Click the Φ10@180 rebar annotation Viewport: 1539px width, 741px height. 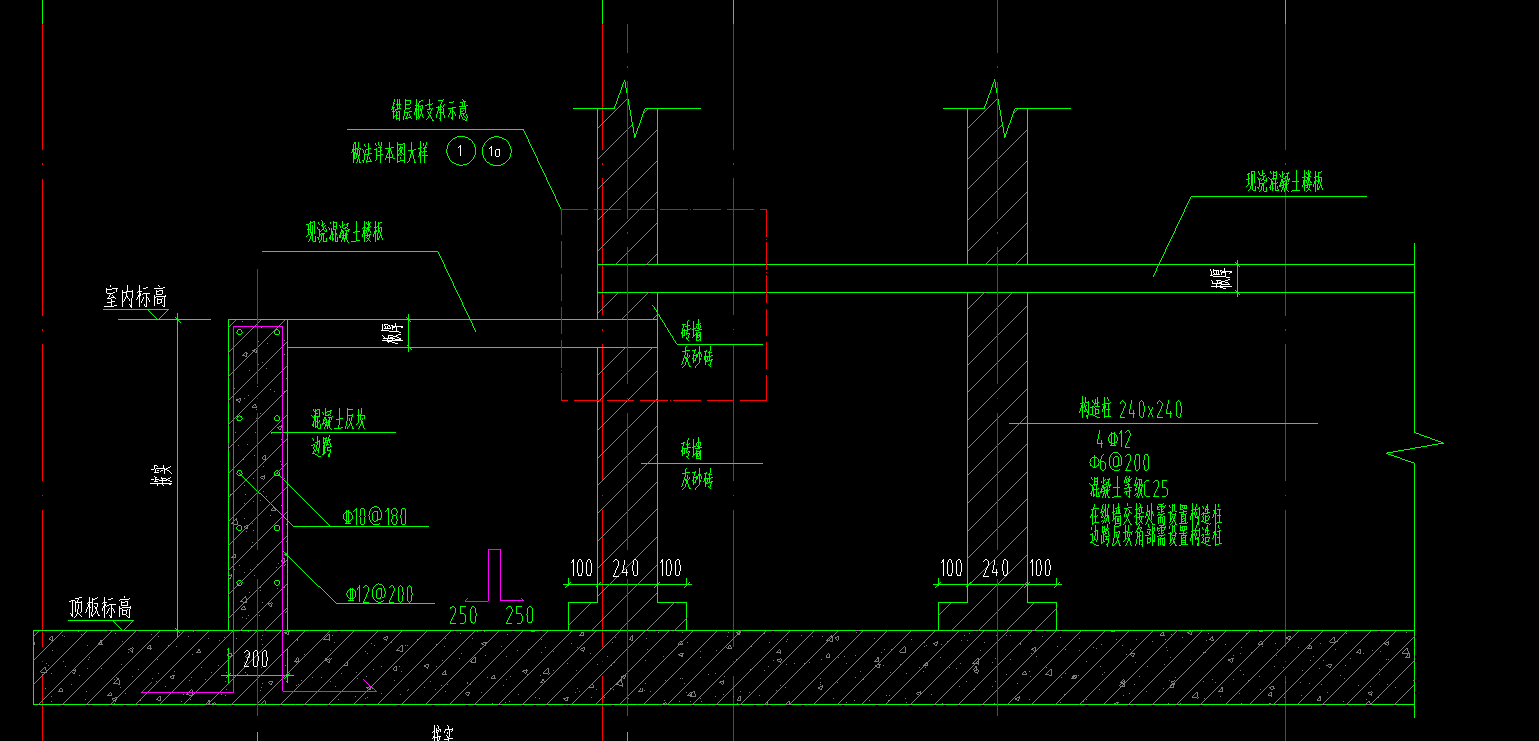click(x=373, y=517)
